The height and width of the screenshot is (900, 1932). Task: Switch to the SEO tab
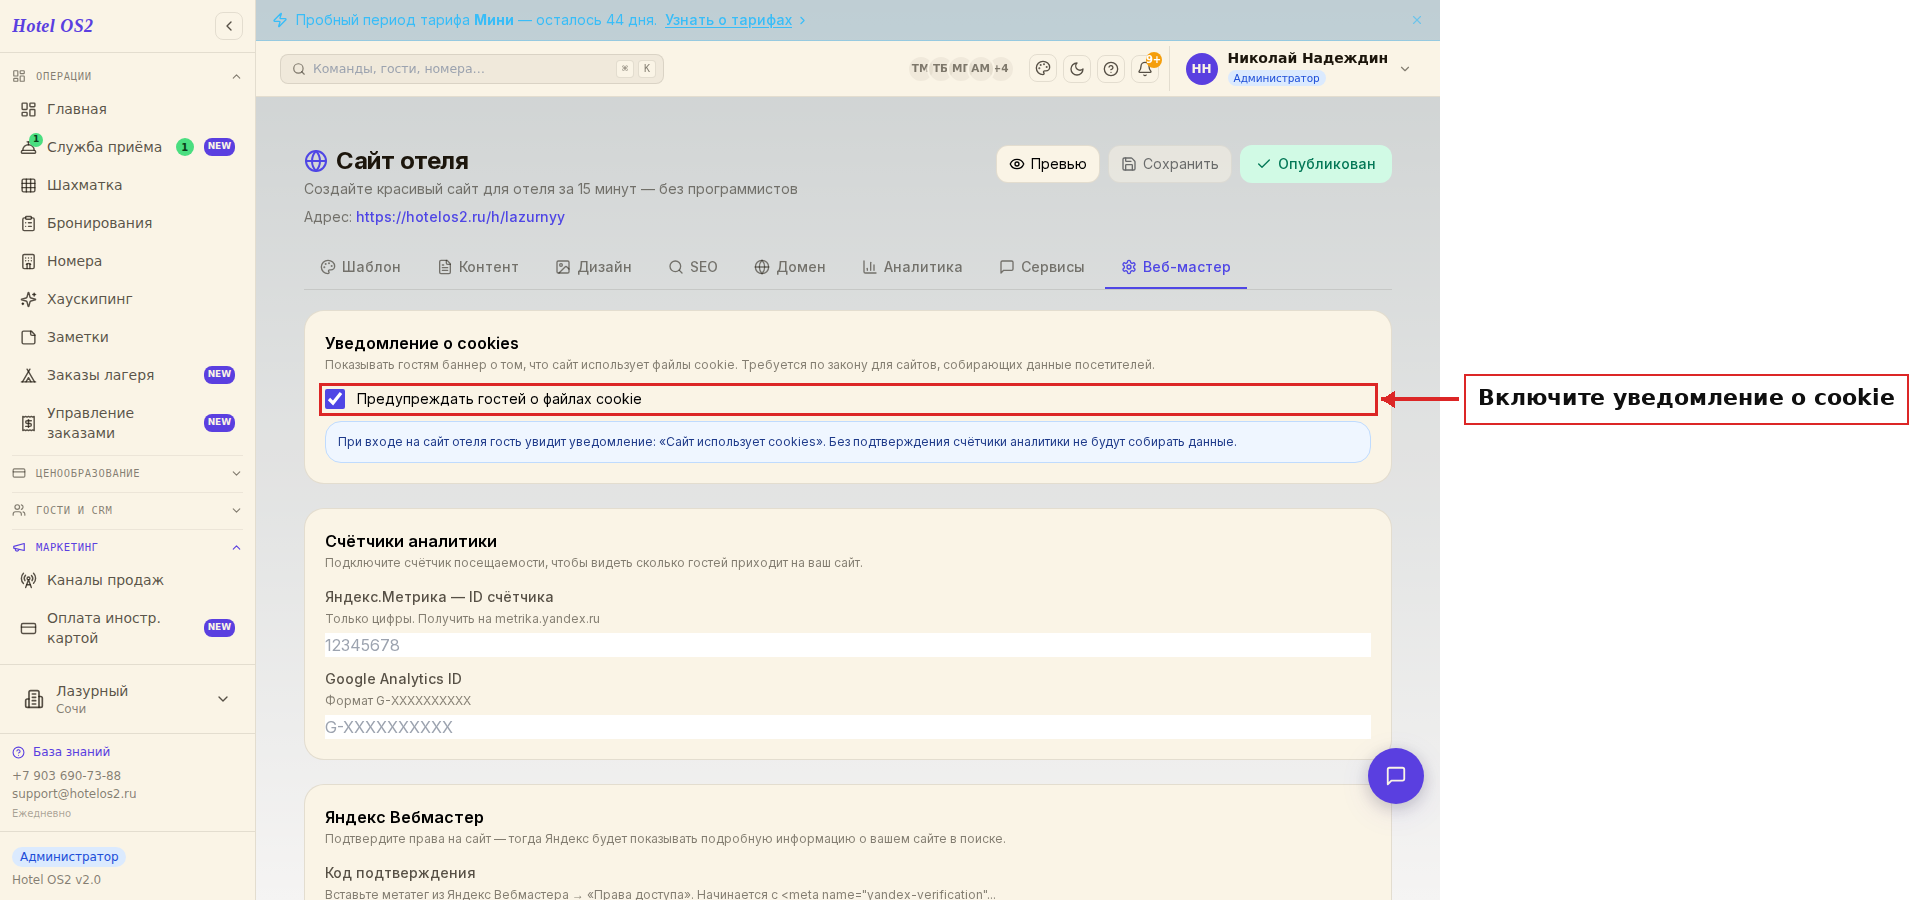[693, 267]
